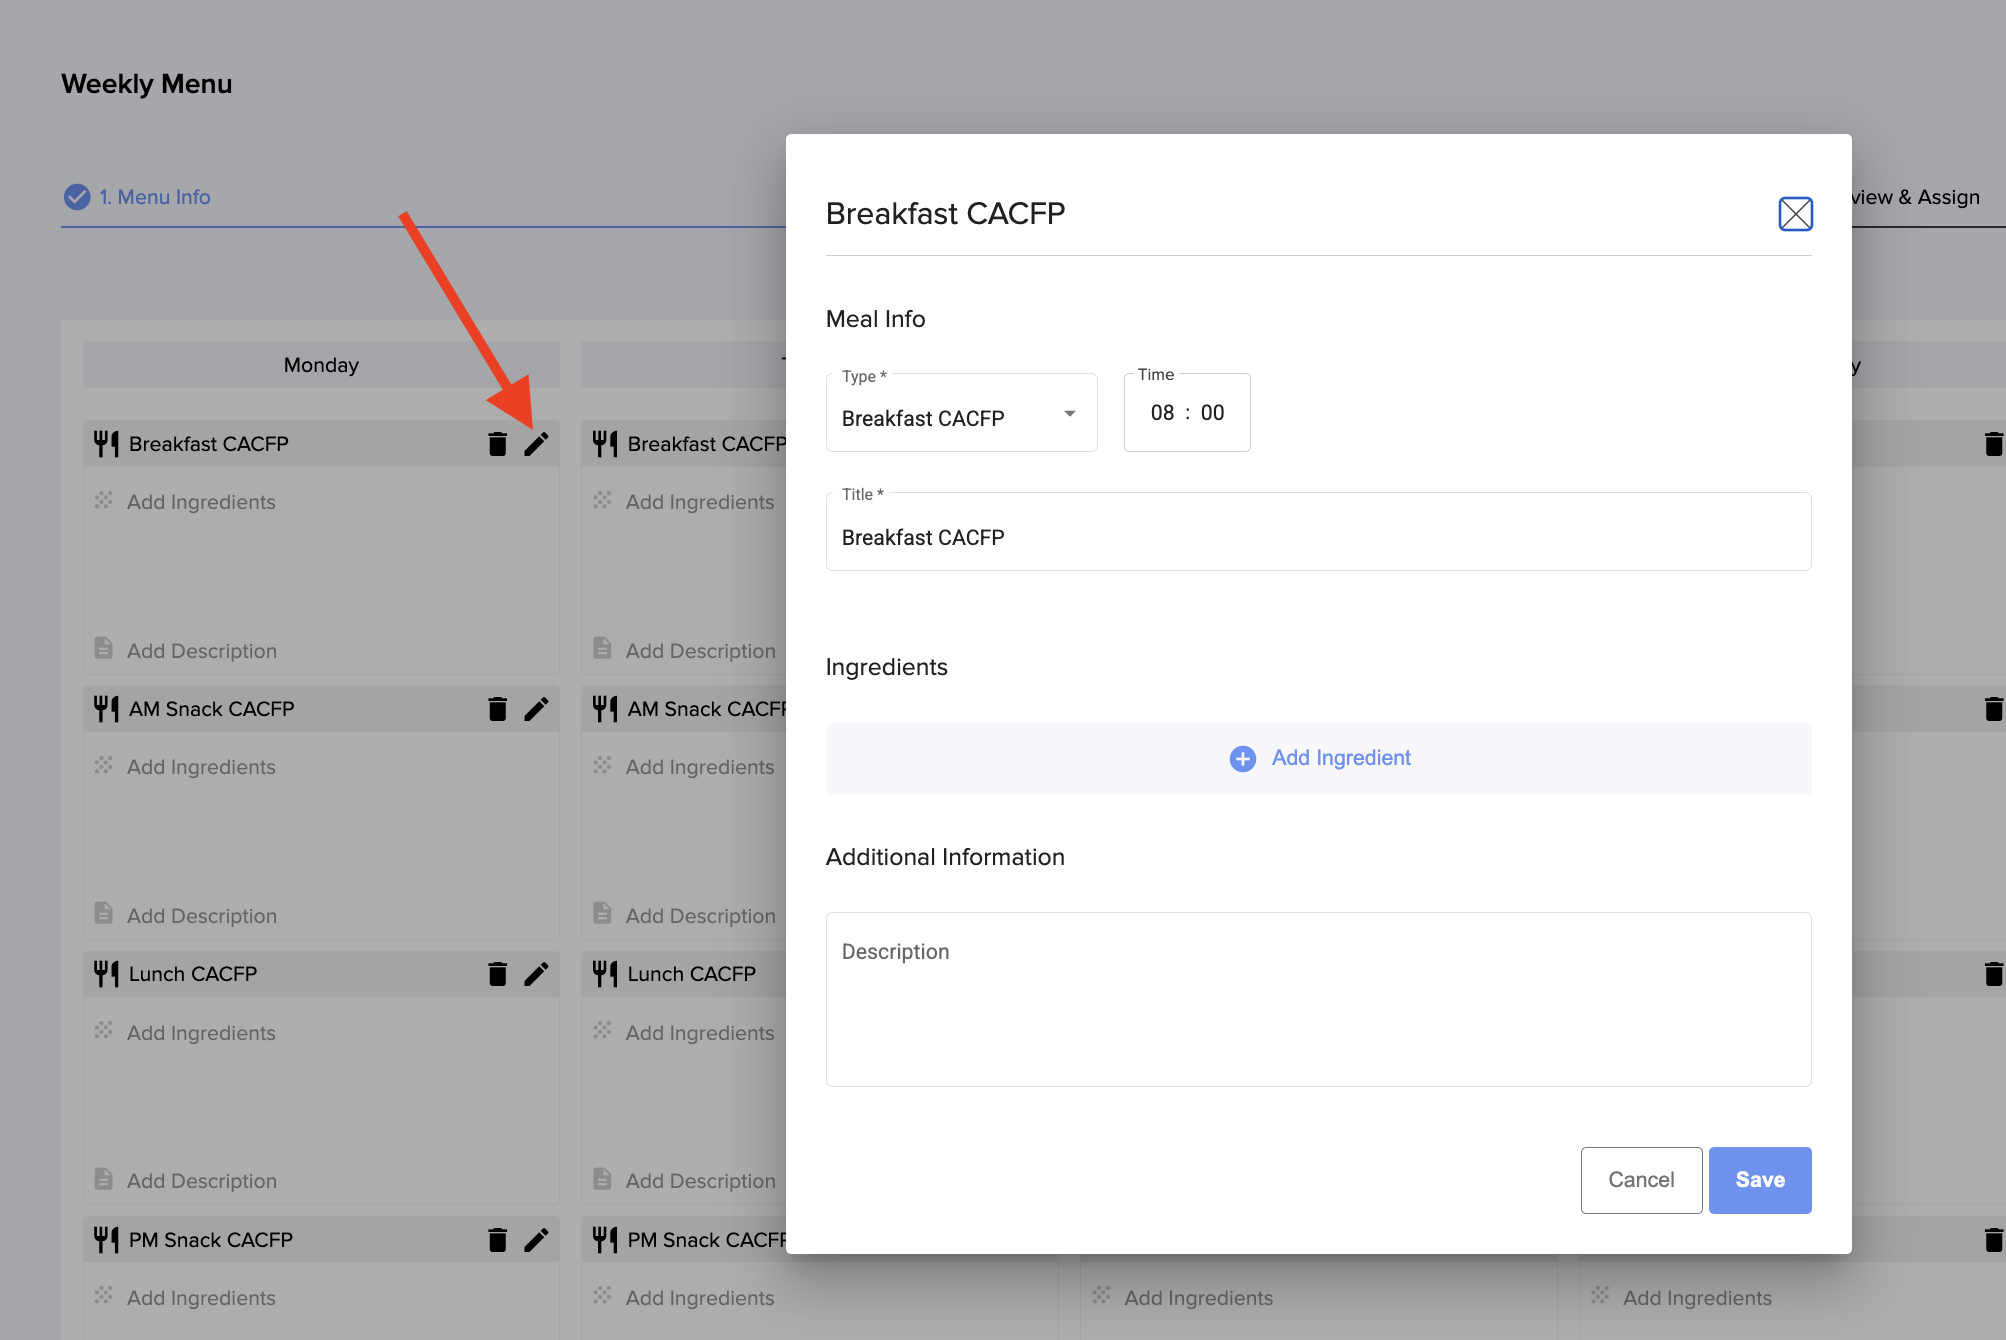Switch to the Review & Assign step
Viewport: 2006px width, 1340px height.
pos(1915,197)
